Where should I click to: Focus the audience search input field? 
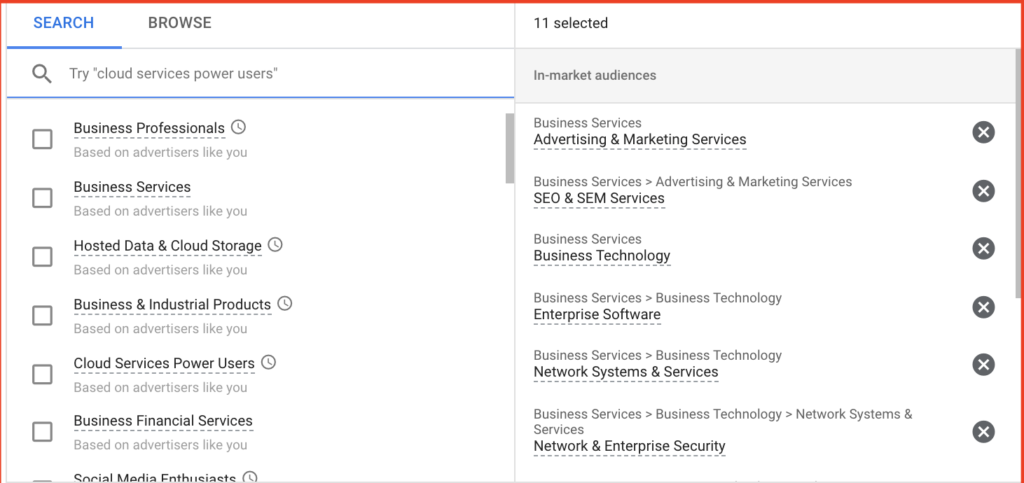(287, 74)
